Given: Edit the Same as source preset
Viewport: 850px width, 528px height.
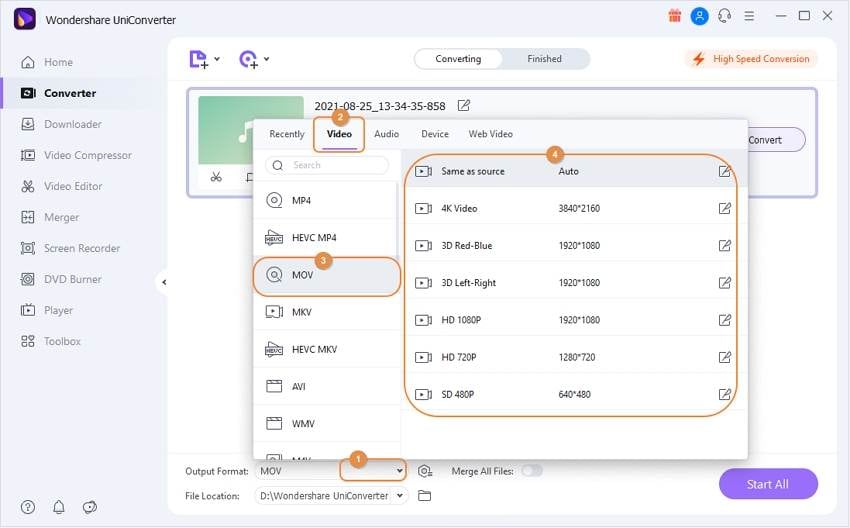Looking at the screenshot, I should click(x=724, y=171).
